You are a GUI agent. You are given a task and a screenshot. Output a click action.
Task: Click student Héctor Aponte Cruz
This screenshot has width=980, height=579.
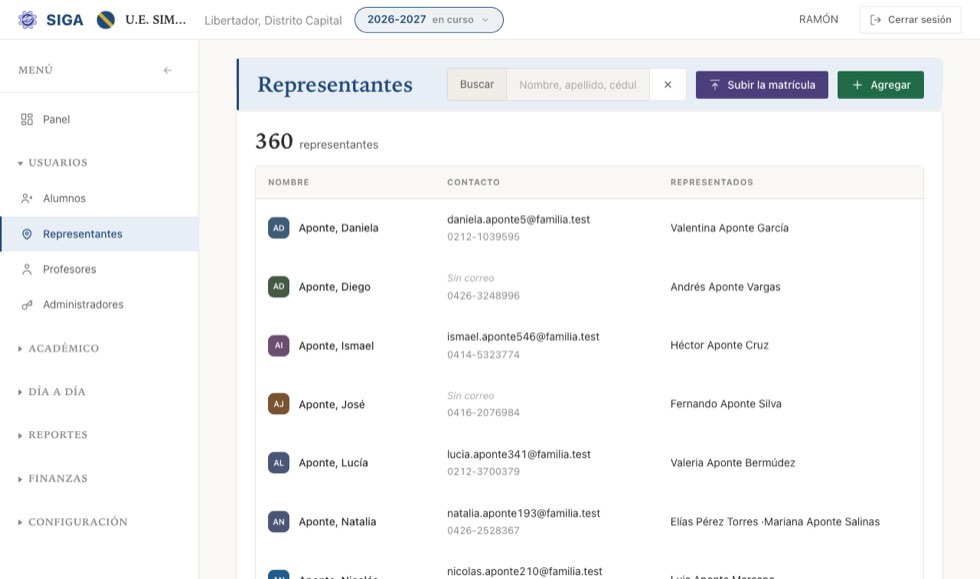[719, 345]
